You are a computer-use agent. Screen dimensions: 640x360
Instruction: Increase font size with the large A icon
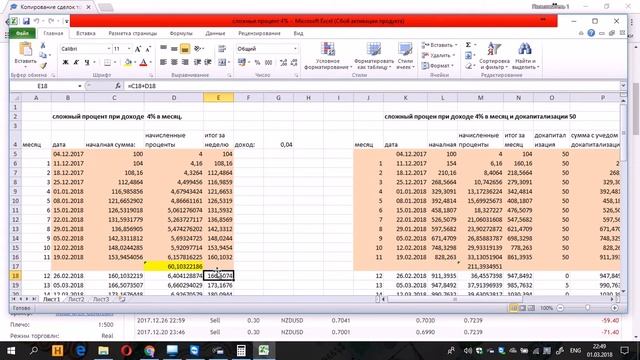tap(138, 49)
